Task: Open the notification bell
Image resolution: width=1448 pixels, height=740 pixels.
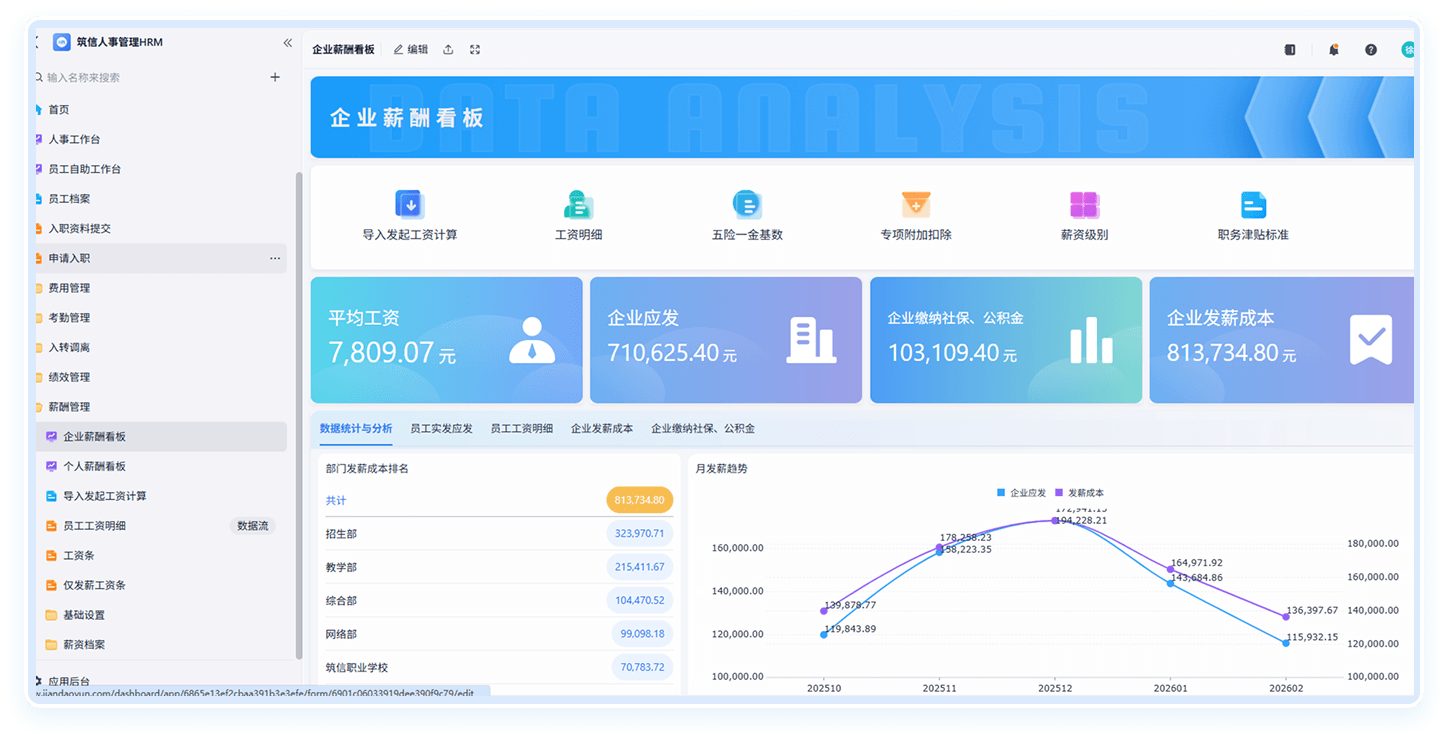Action: coord(1333,49)
